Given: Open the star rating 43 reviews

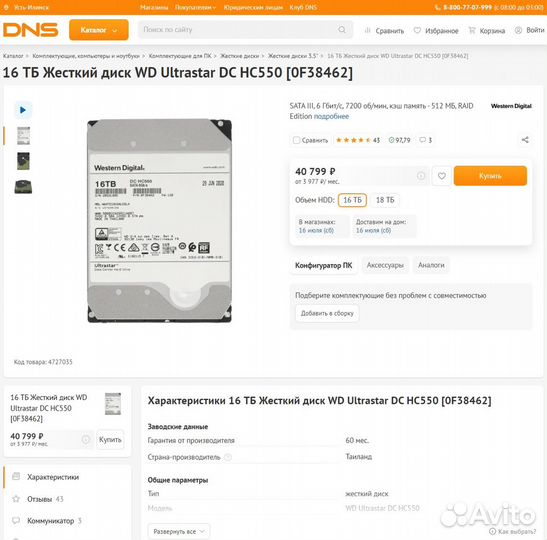Looking at the screenshot, I should (x=358, y=140).
